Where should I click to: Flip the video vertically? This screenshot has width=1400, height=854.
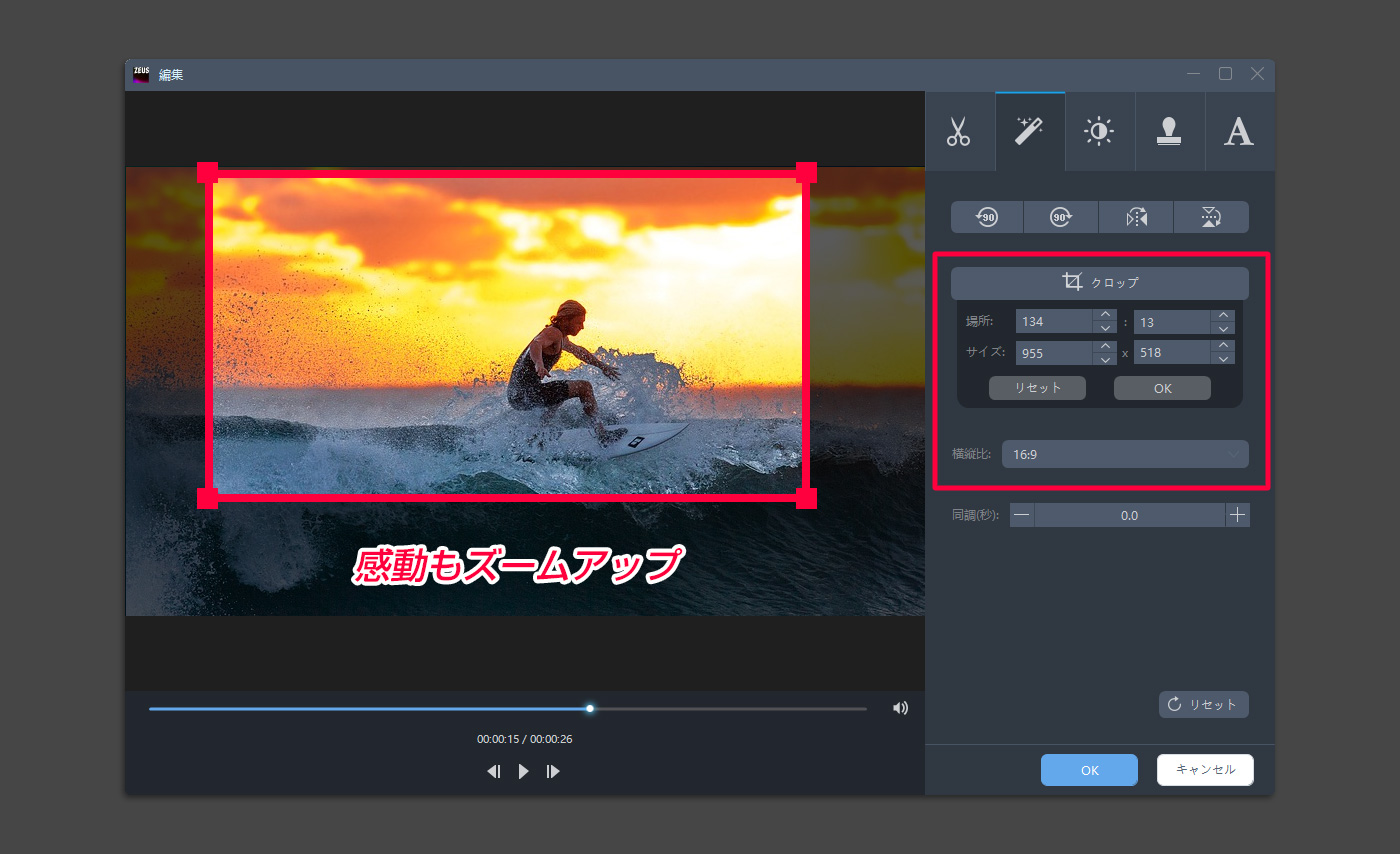point(1211,217)
